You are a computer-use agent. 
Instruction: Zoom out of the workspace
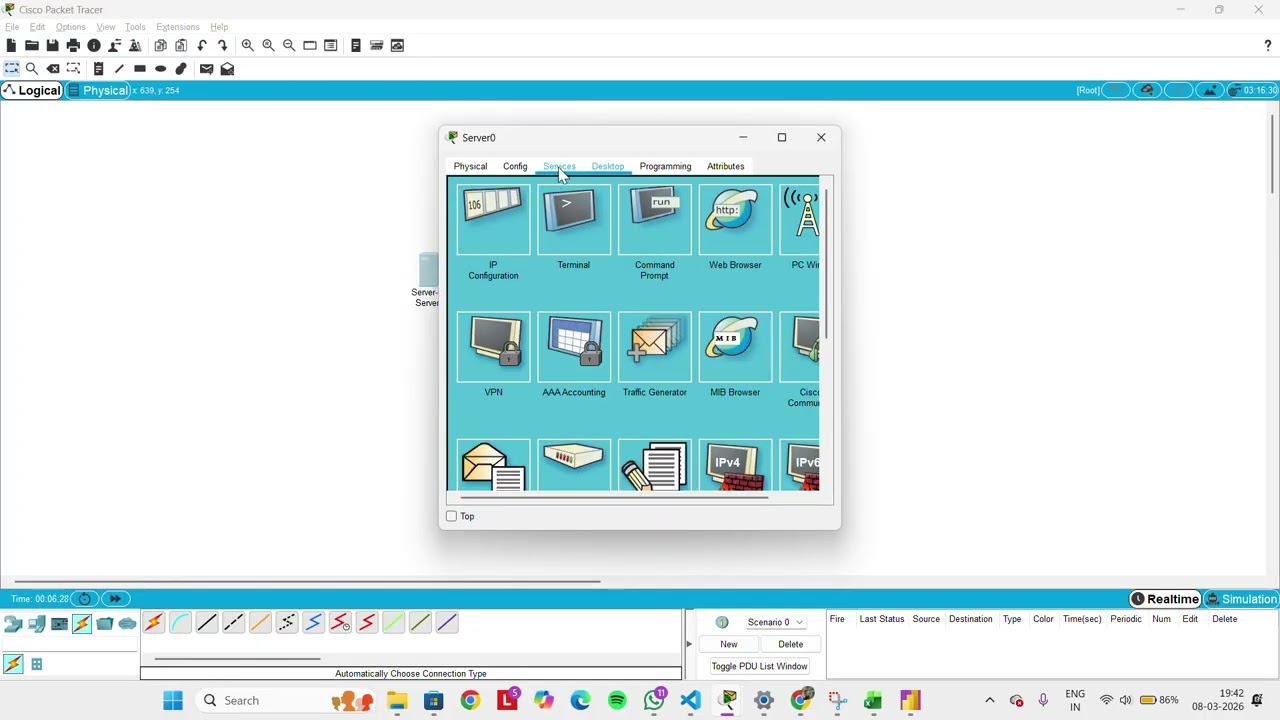pyautogui.click(x=289, y=45)
